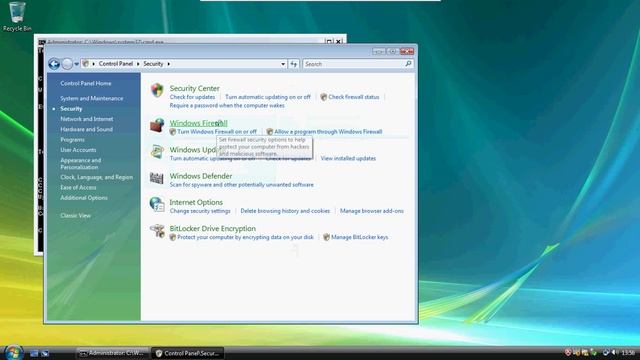This screenshot has height=360, width=640.
Task: Select User Accounts in sidebar
Action: pyautogui.click(x=78, y=150)
